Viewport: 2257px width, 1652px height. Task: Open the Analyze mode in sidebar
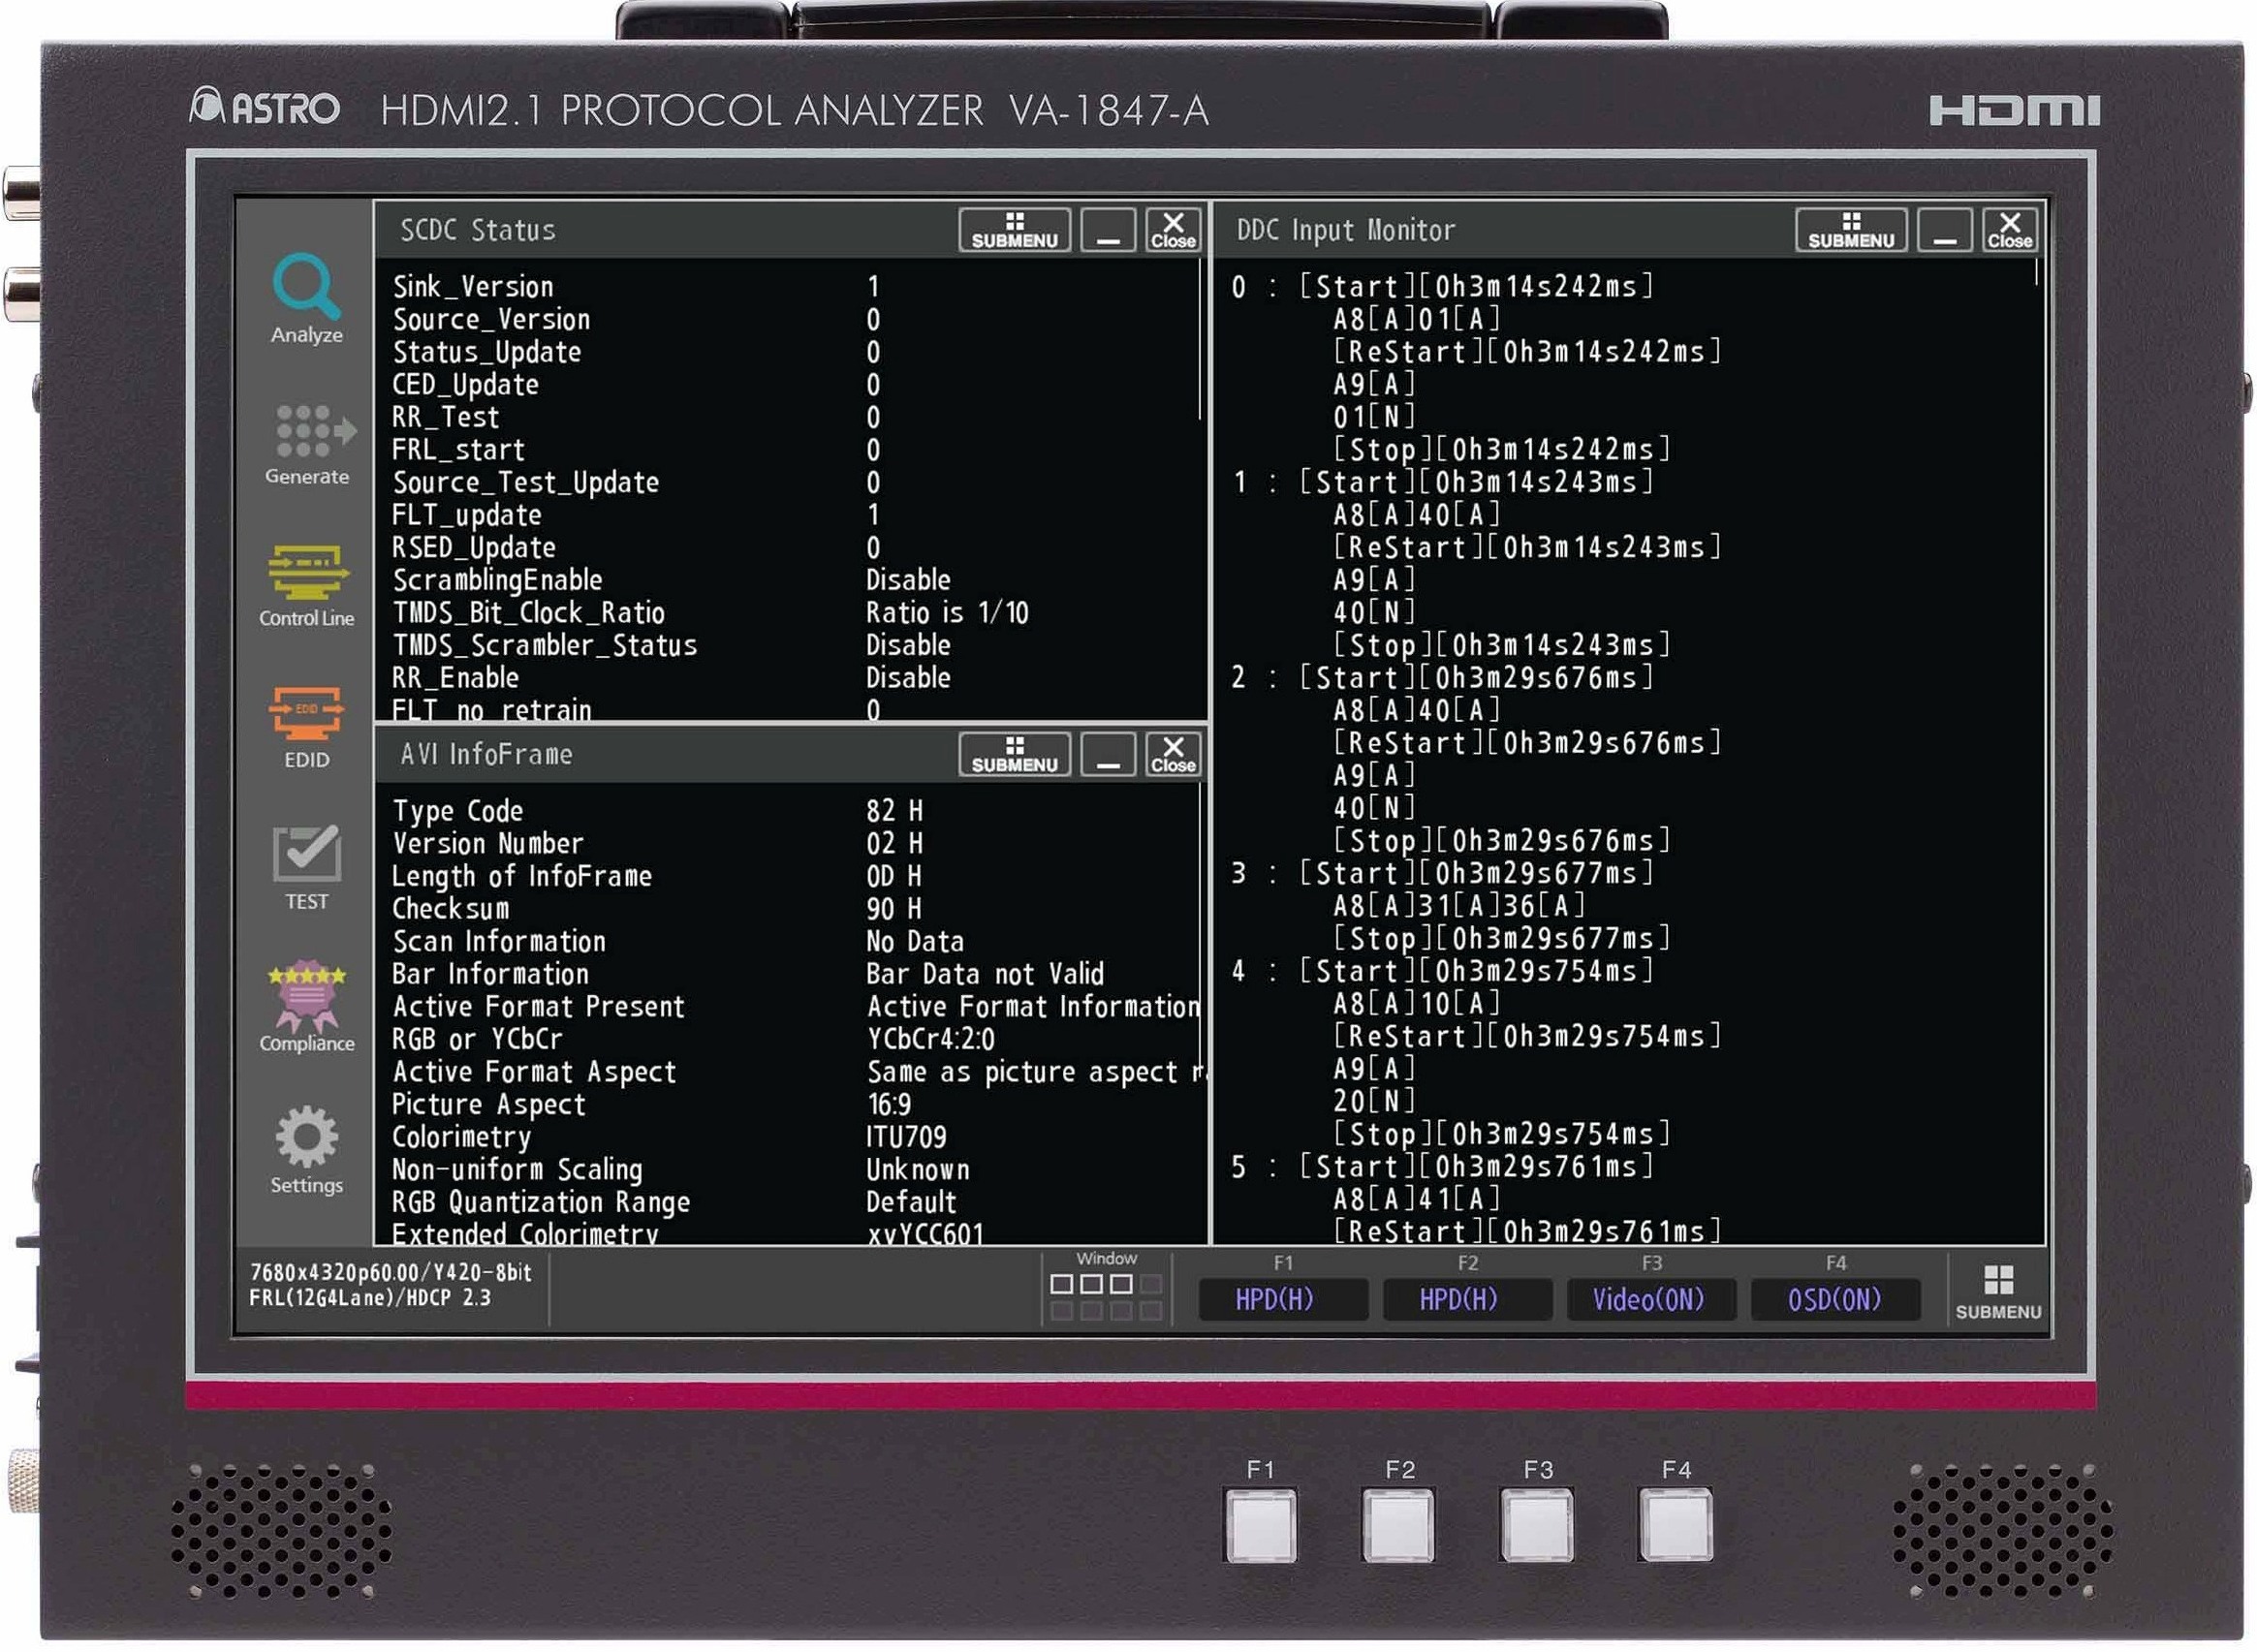coord(306,299)
